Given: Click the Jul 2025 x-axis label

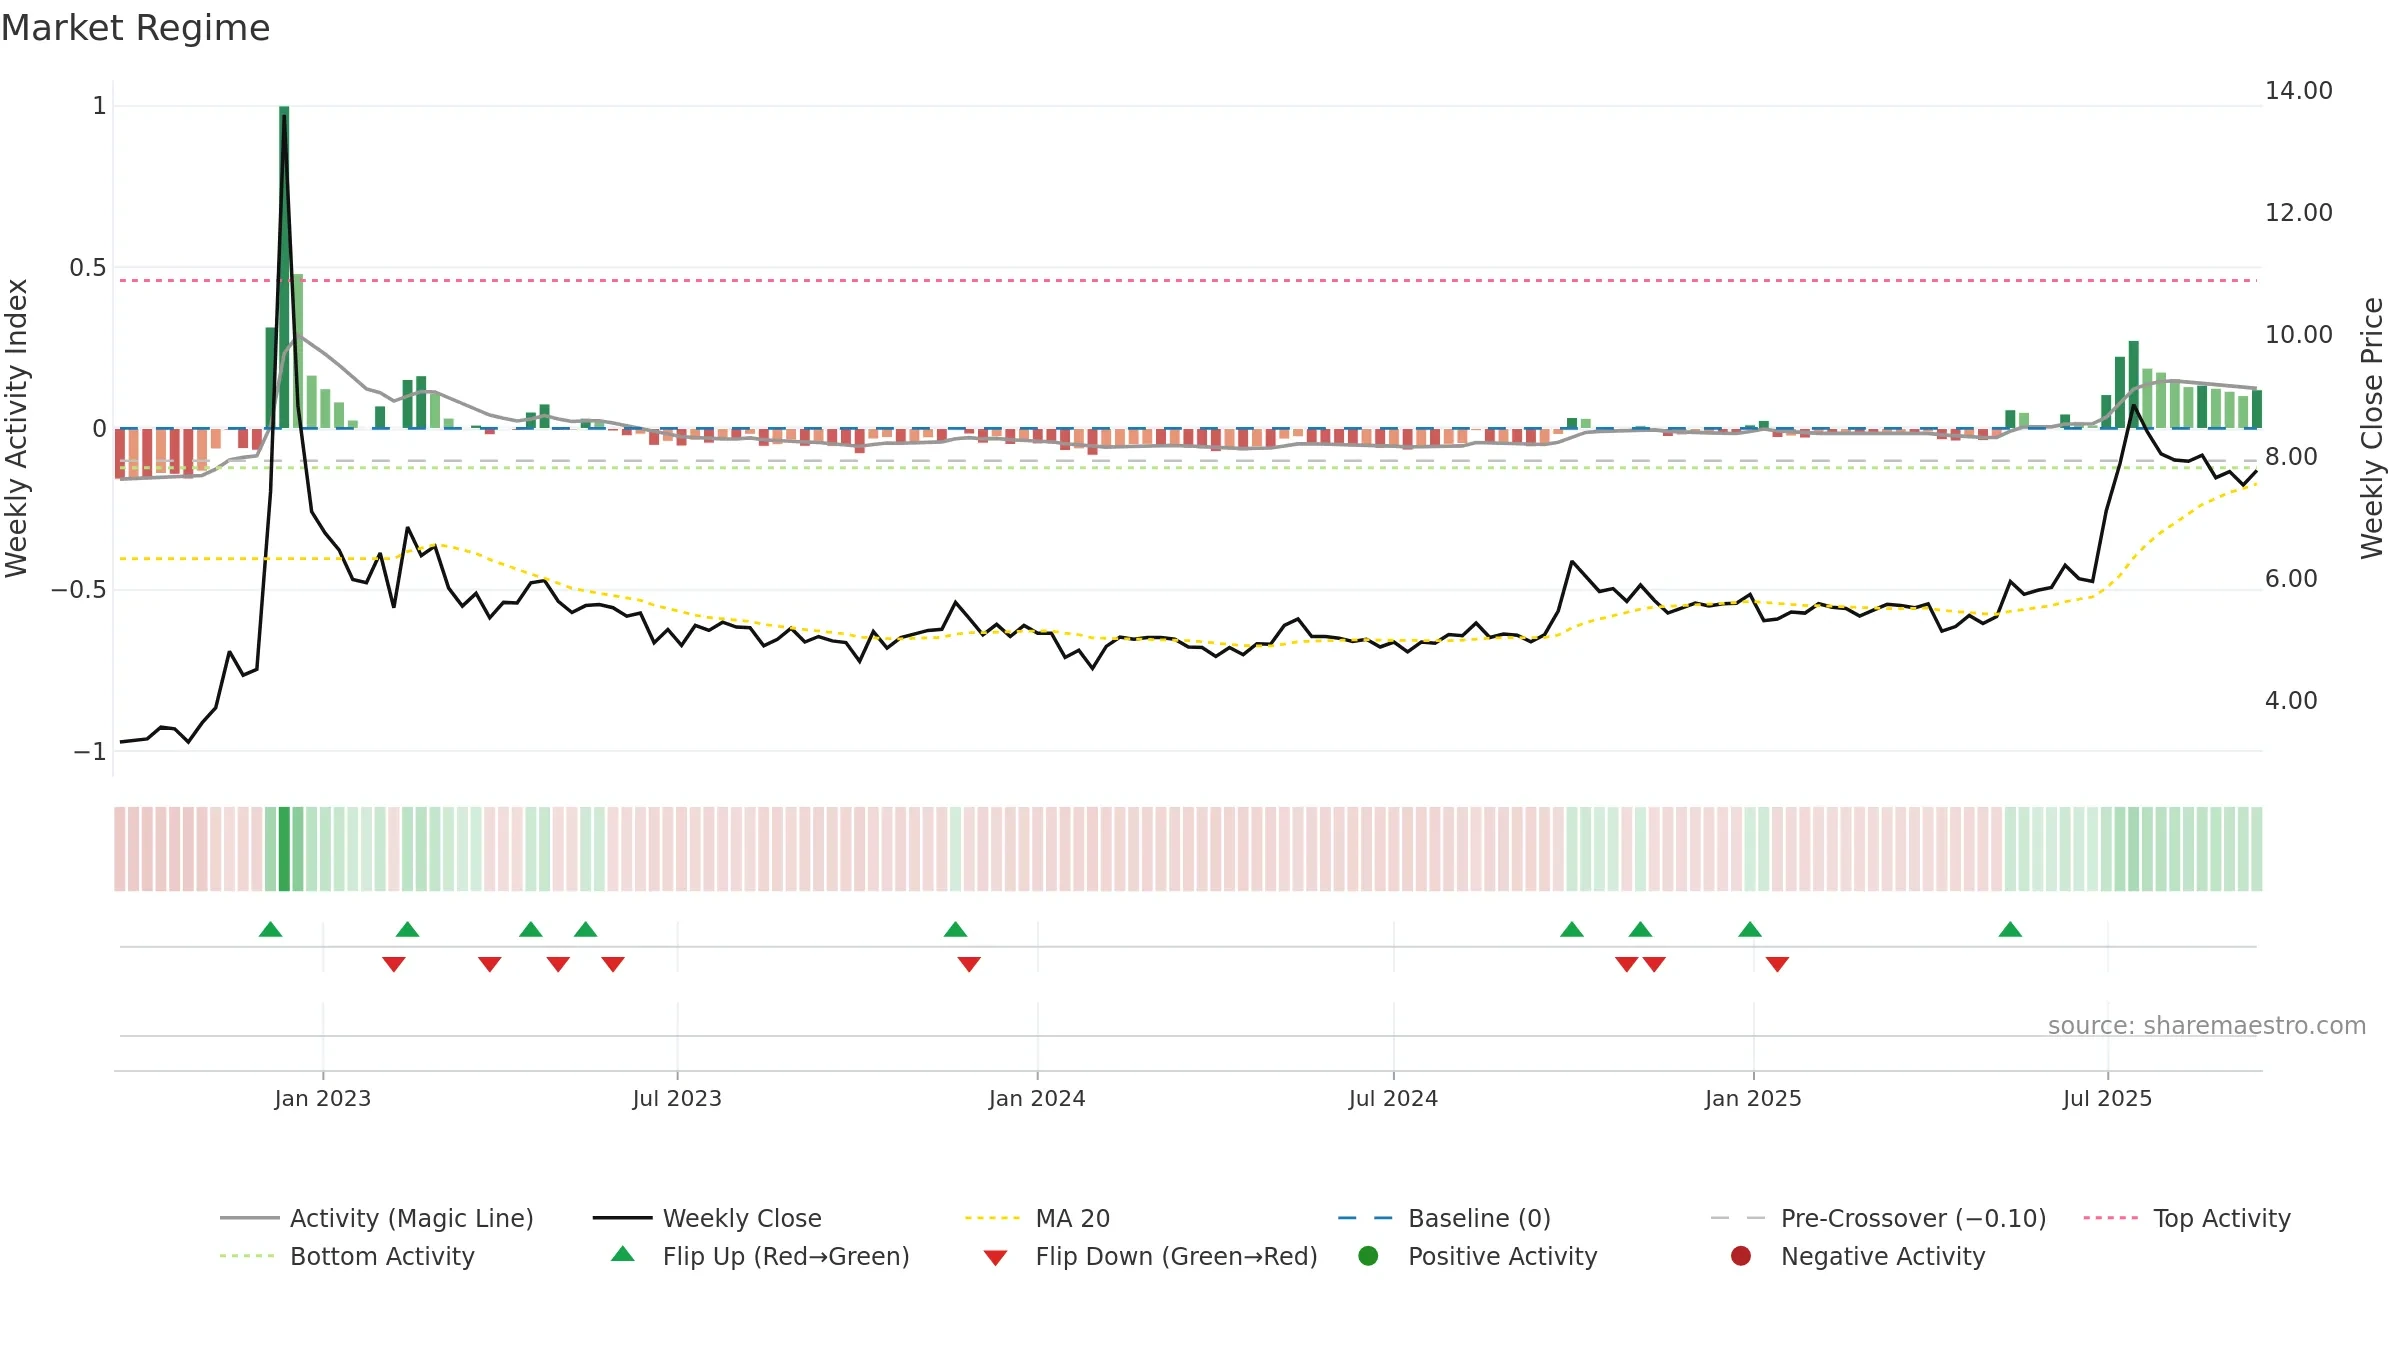Looking at the screenshot, I should click(2107, 1098).
